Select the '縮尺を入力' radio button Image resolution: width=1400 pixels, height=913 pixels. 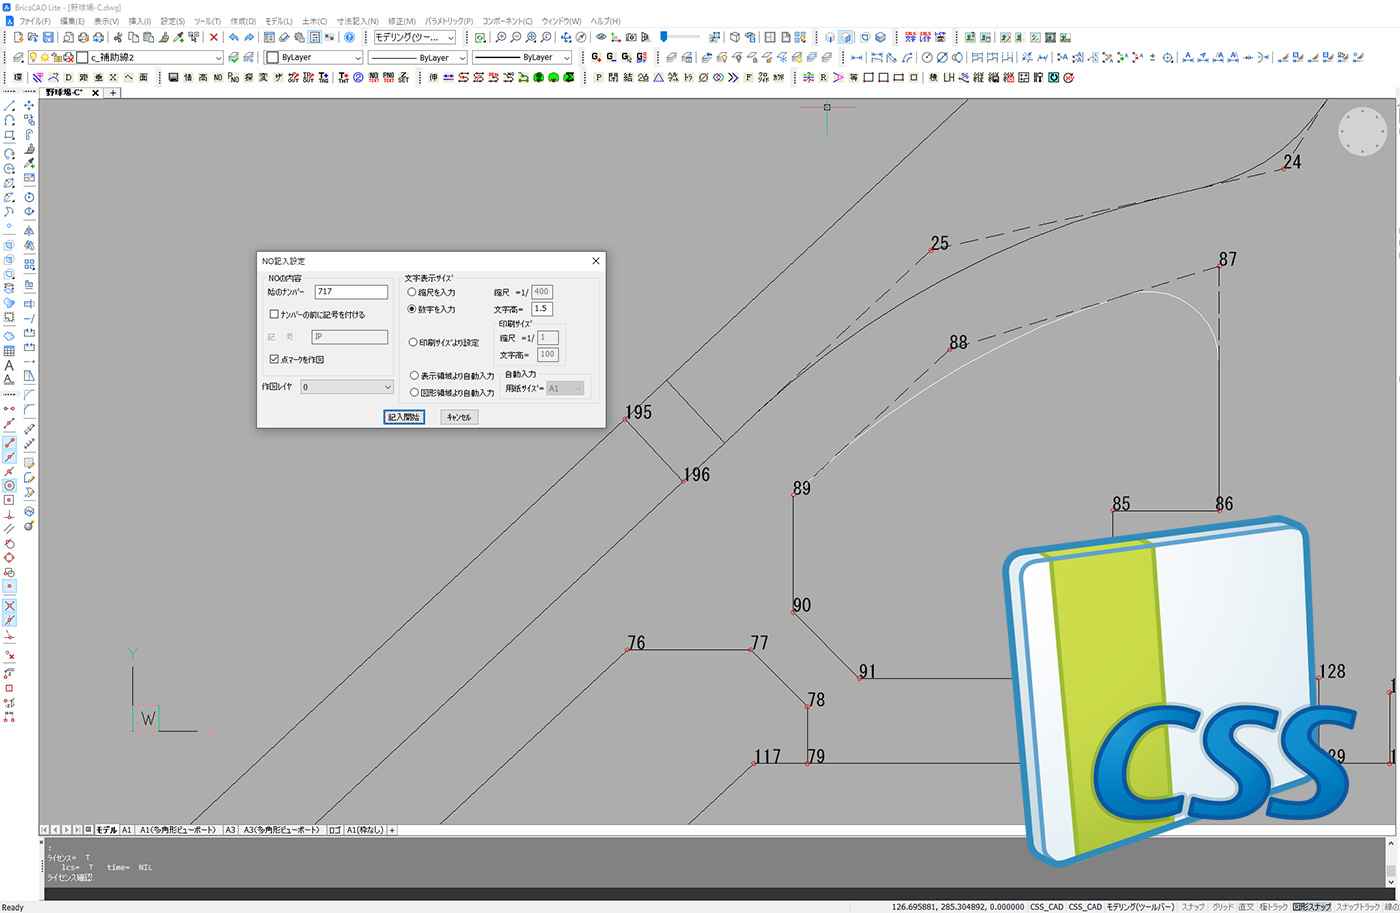point(412,292)
